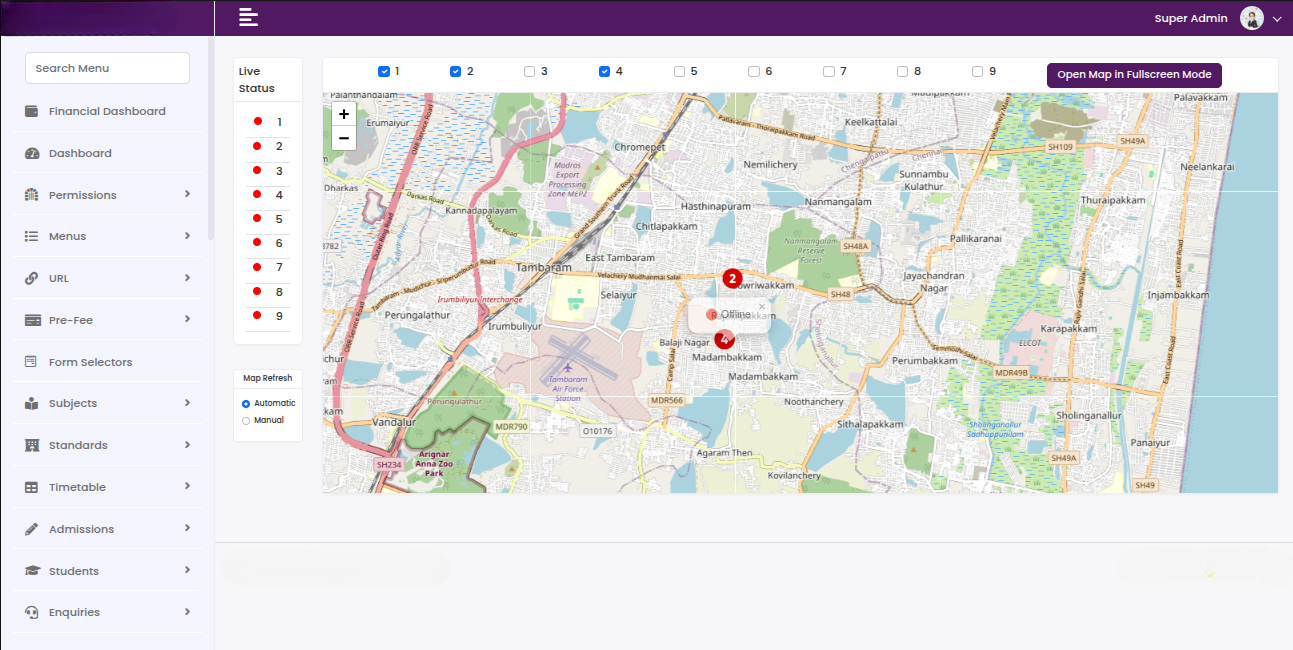Select live status row number 6

tap(267, 243)
